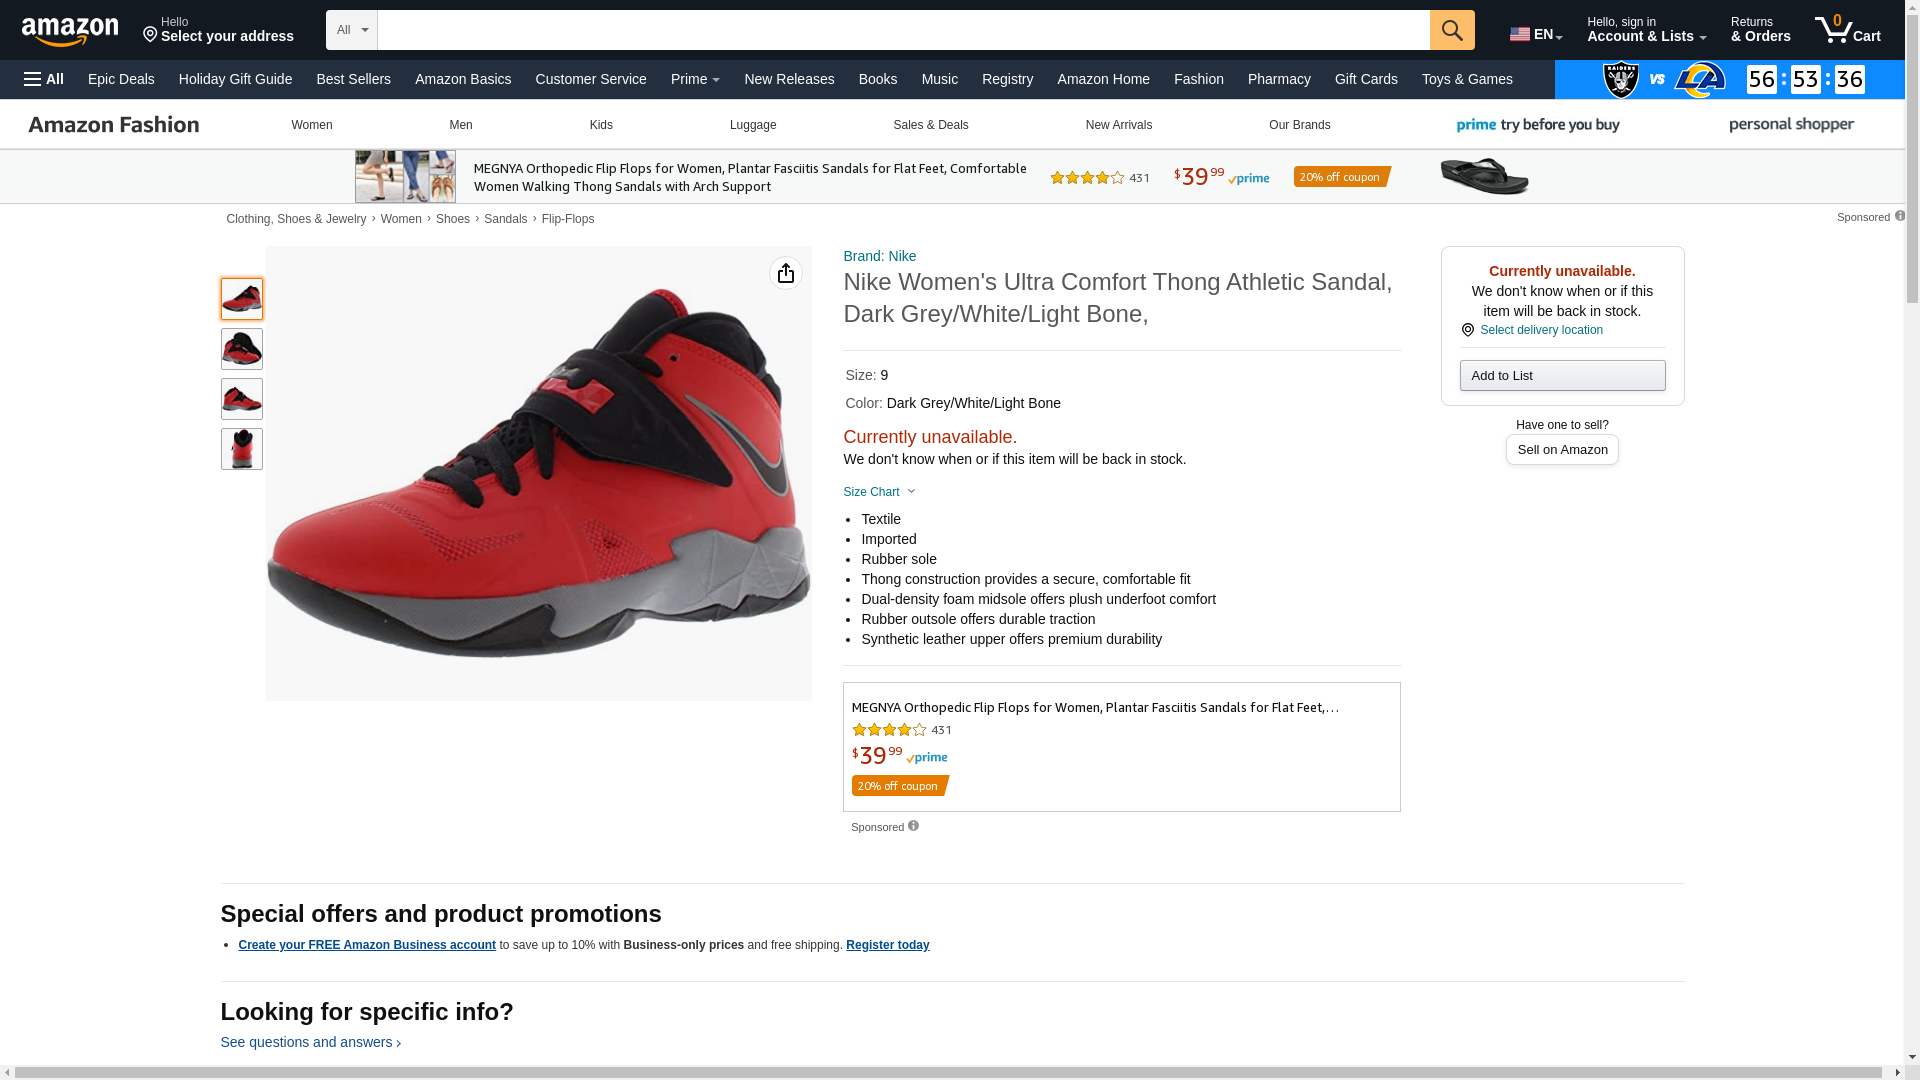Expand the Prime menu
The image size is (1920, 1080).
695,79
